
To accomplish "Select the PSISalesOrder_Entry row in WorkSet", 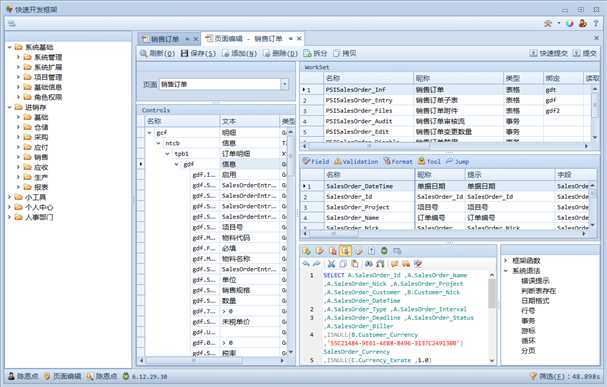I will tap(446, 100).
